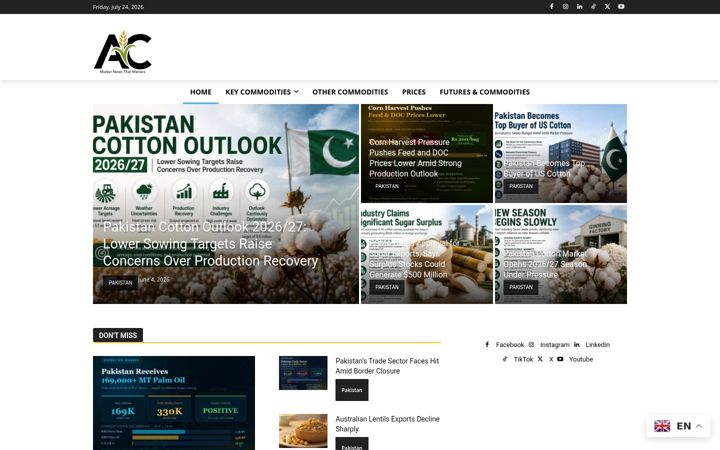
Task: Open Pakistan's Trade Sector Faces Hit article
Action: pos(387,366)
